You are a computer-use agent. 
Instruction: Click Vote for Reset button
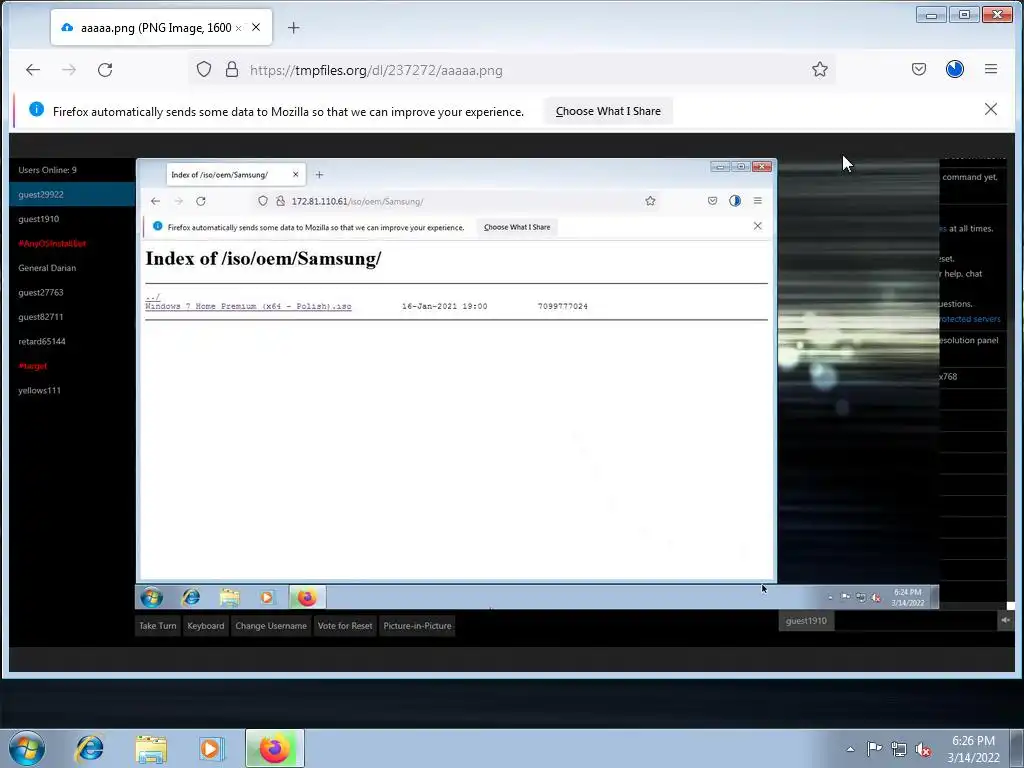[x=345, y=626]
